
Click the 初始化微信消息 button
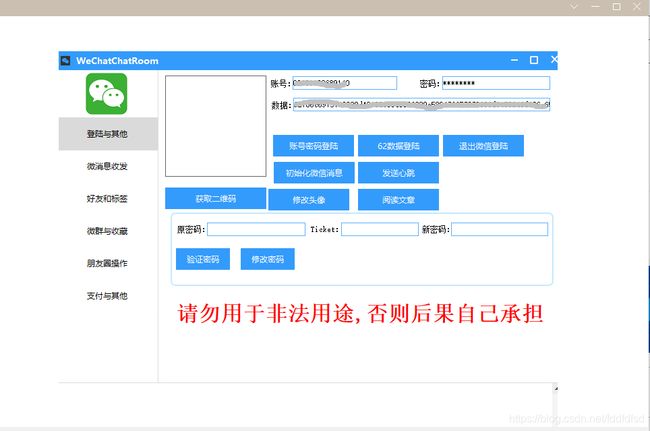tap(314, 173)
